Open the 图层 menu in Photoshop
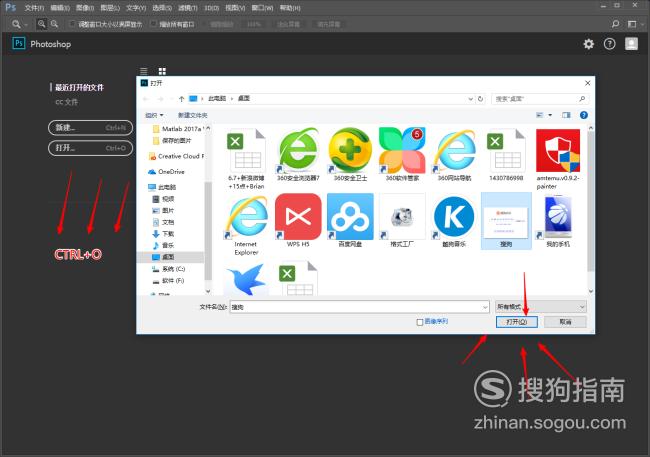 (110, 8)
